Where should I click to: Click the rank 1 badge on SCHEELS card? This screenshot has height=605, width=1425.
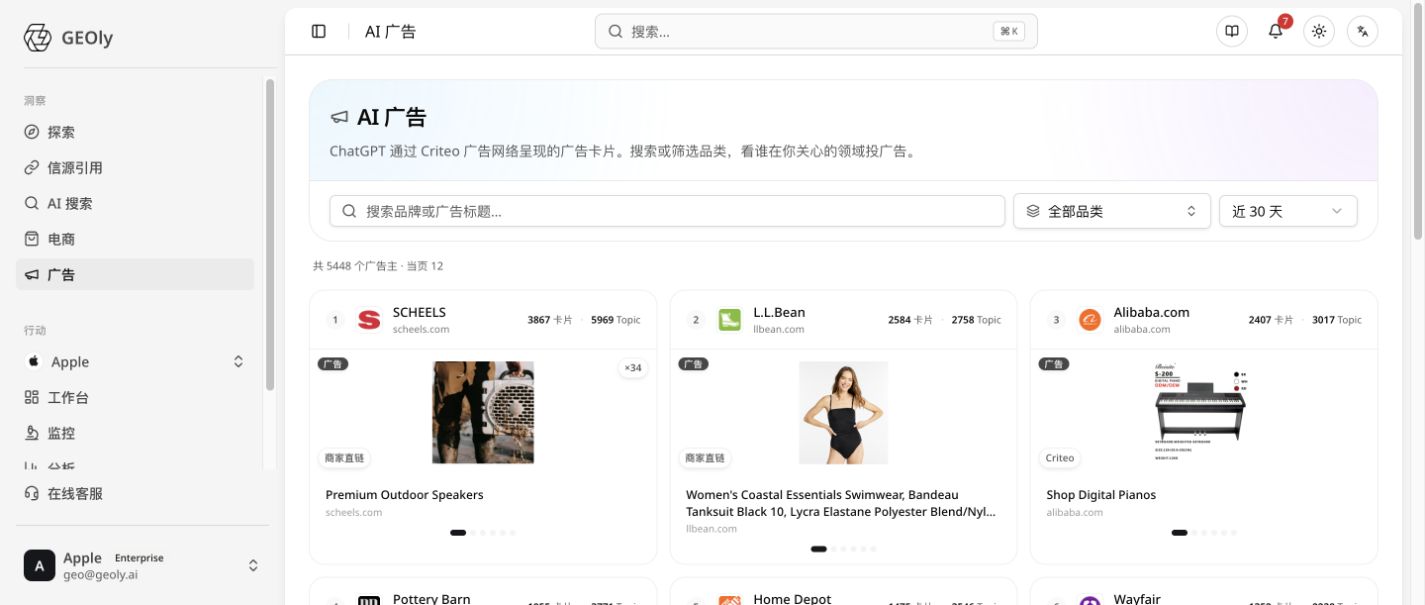click(336, 320)
